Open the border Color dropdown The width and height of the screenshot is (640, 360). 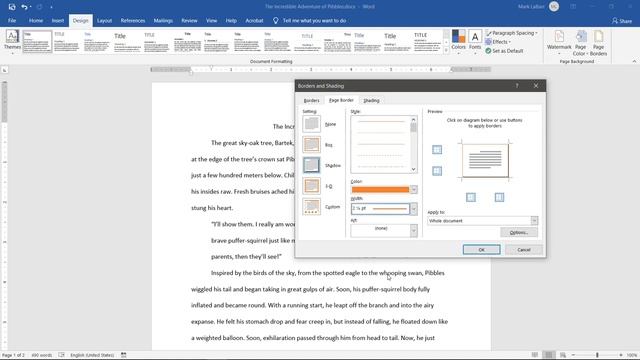413,190
